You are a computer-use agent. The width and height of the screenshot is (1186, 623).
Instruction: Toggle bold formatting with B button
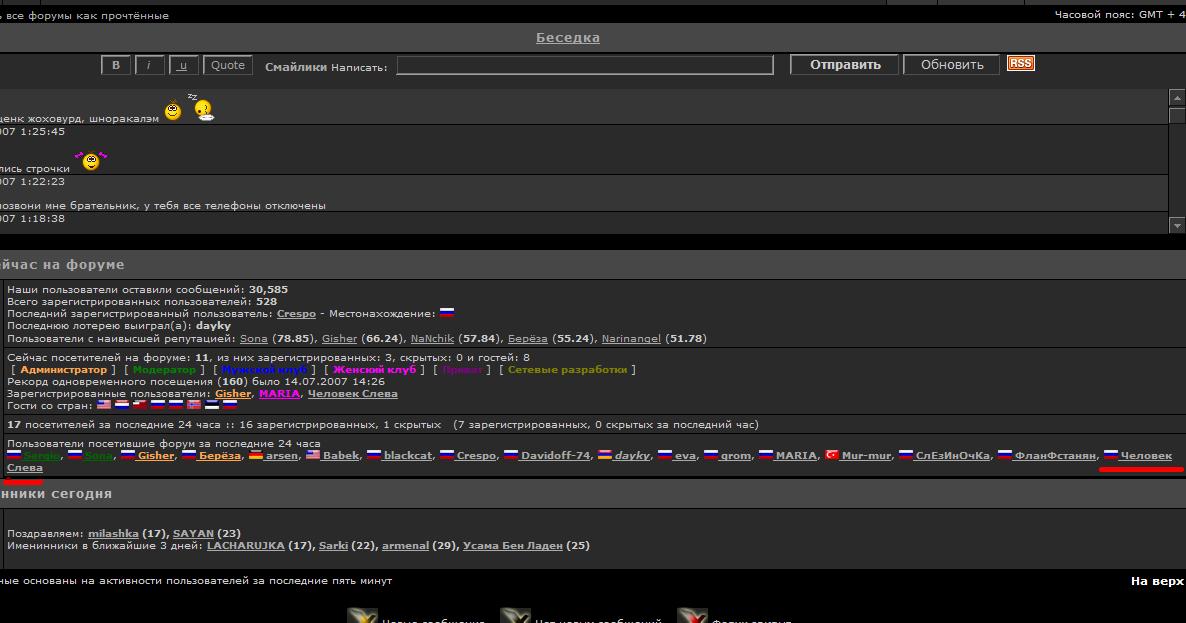pos(116,65)
